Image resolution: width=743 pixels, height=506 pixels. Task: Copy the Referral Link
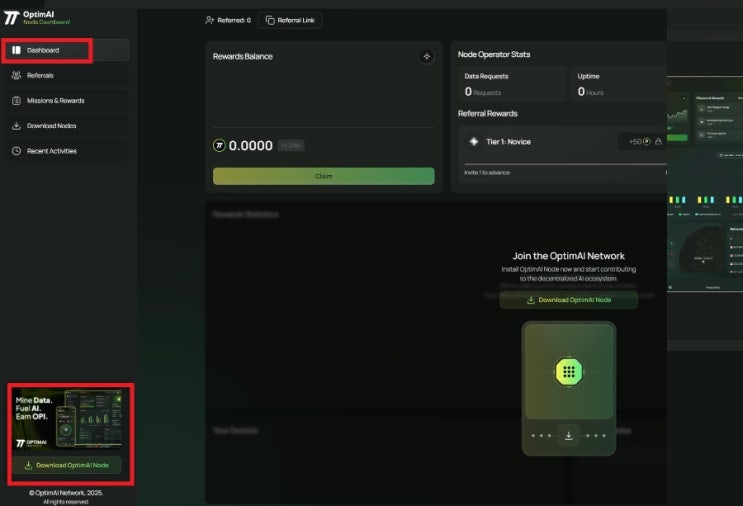(x=290, y=20)
